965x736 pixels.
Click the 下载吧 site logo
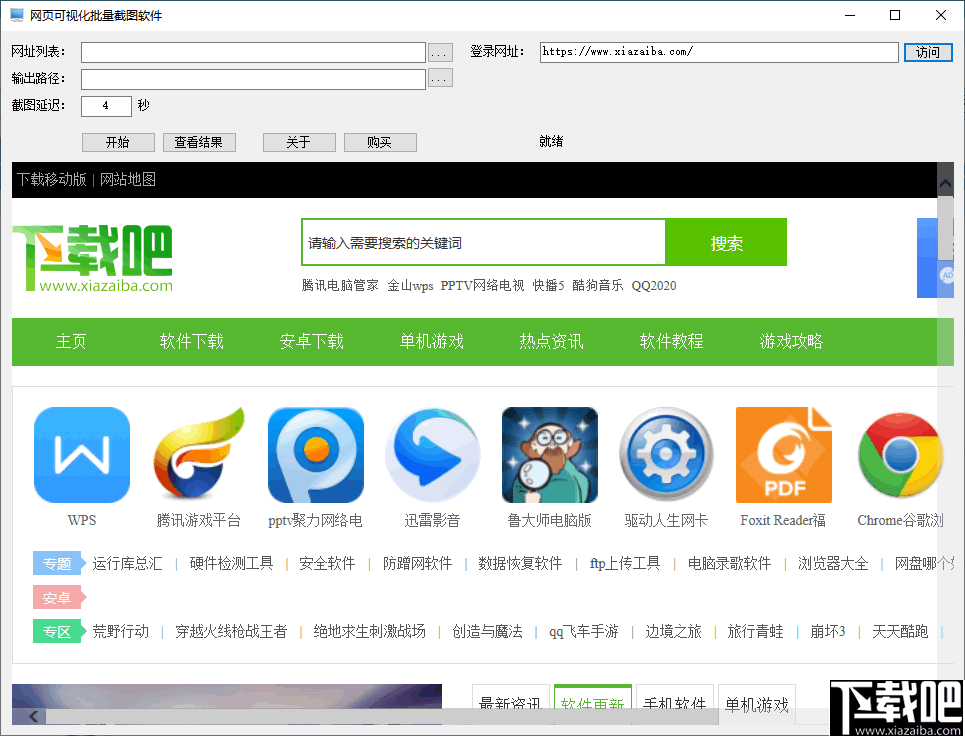pyautogui.click(x=91, y=250)
